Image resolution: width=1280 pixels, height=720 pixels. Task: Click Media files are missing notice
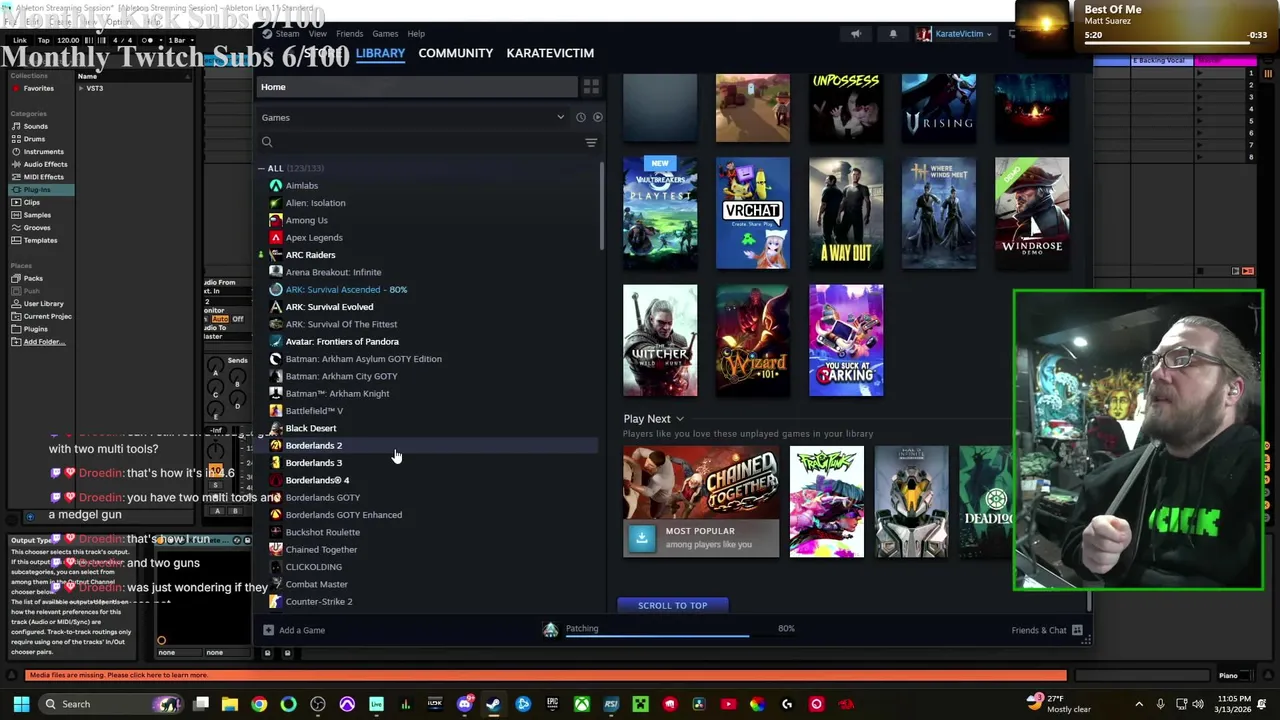coord(545,675)
